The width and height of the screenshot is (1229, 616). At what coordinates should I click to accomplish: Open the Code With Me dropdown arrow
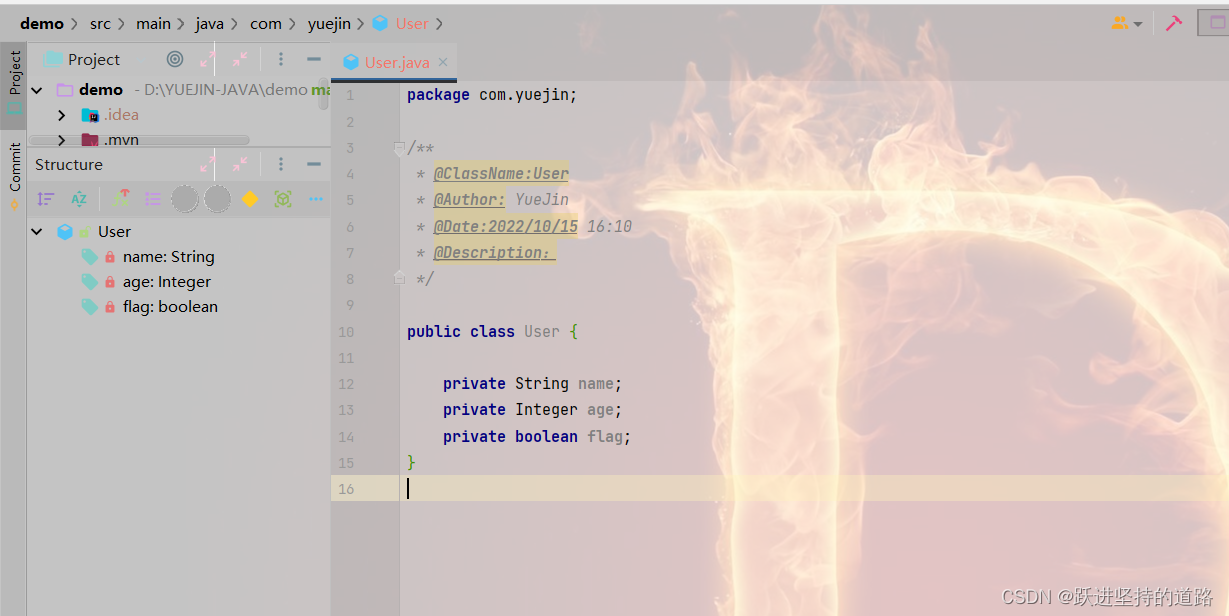point(1138,24)
